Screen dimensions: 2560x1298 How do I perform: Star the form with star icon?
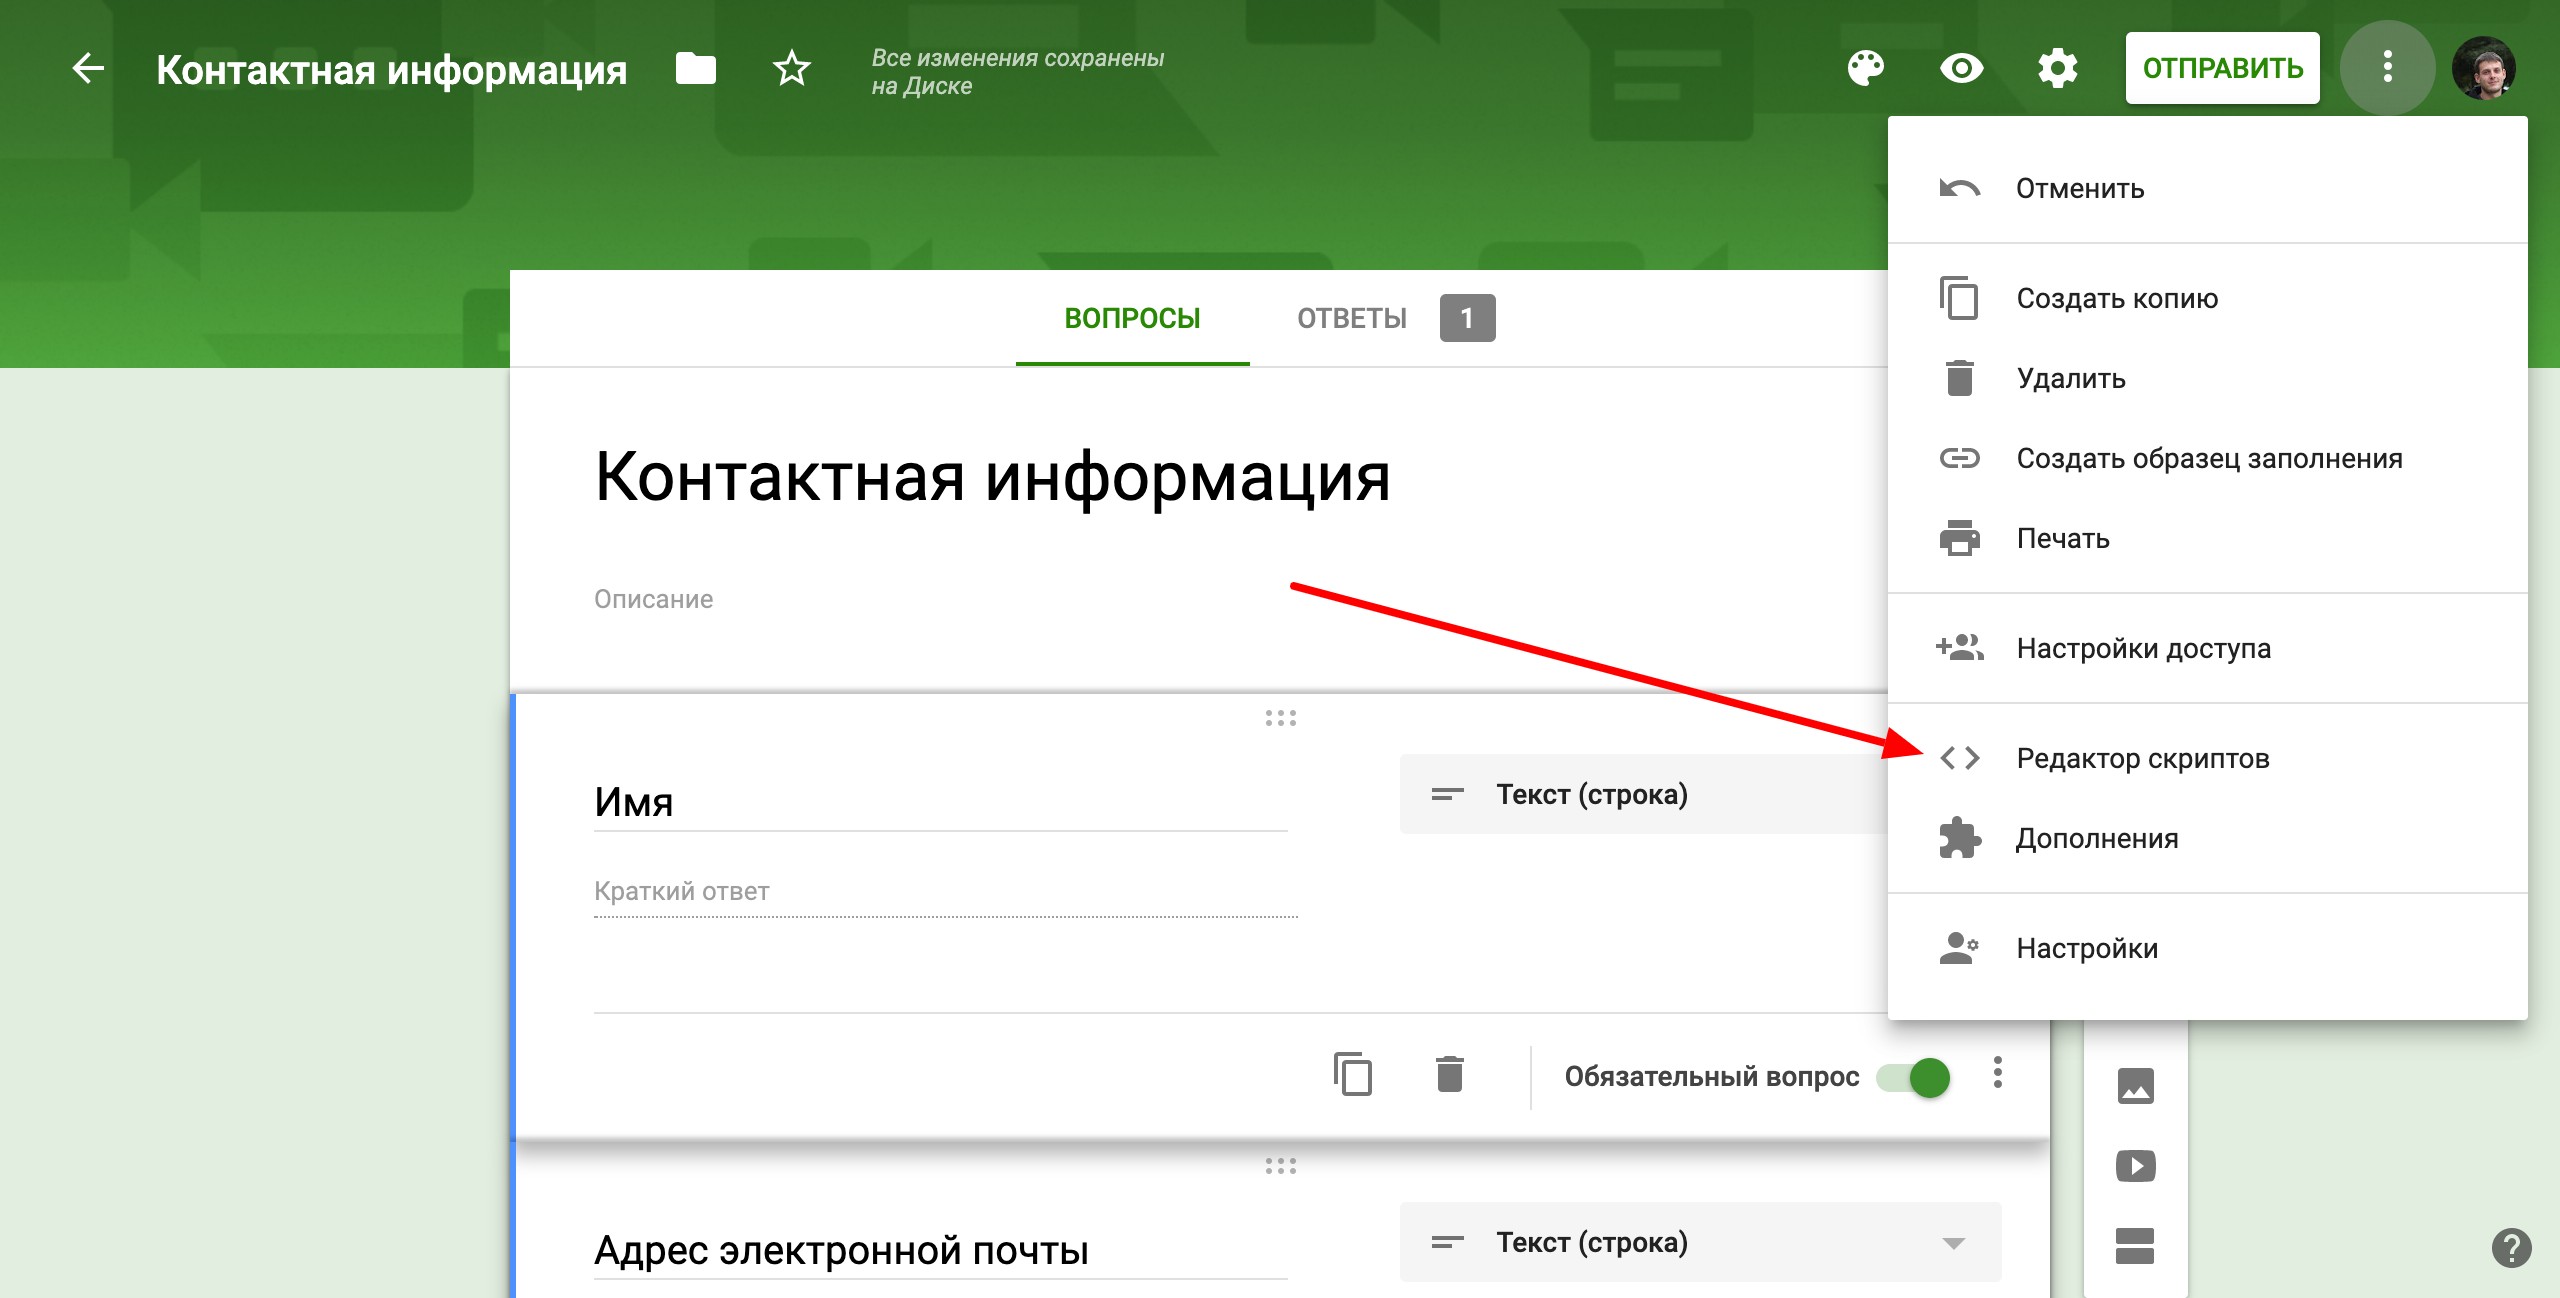click(x=792, y=69)
